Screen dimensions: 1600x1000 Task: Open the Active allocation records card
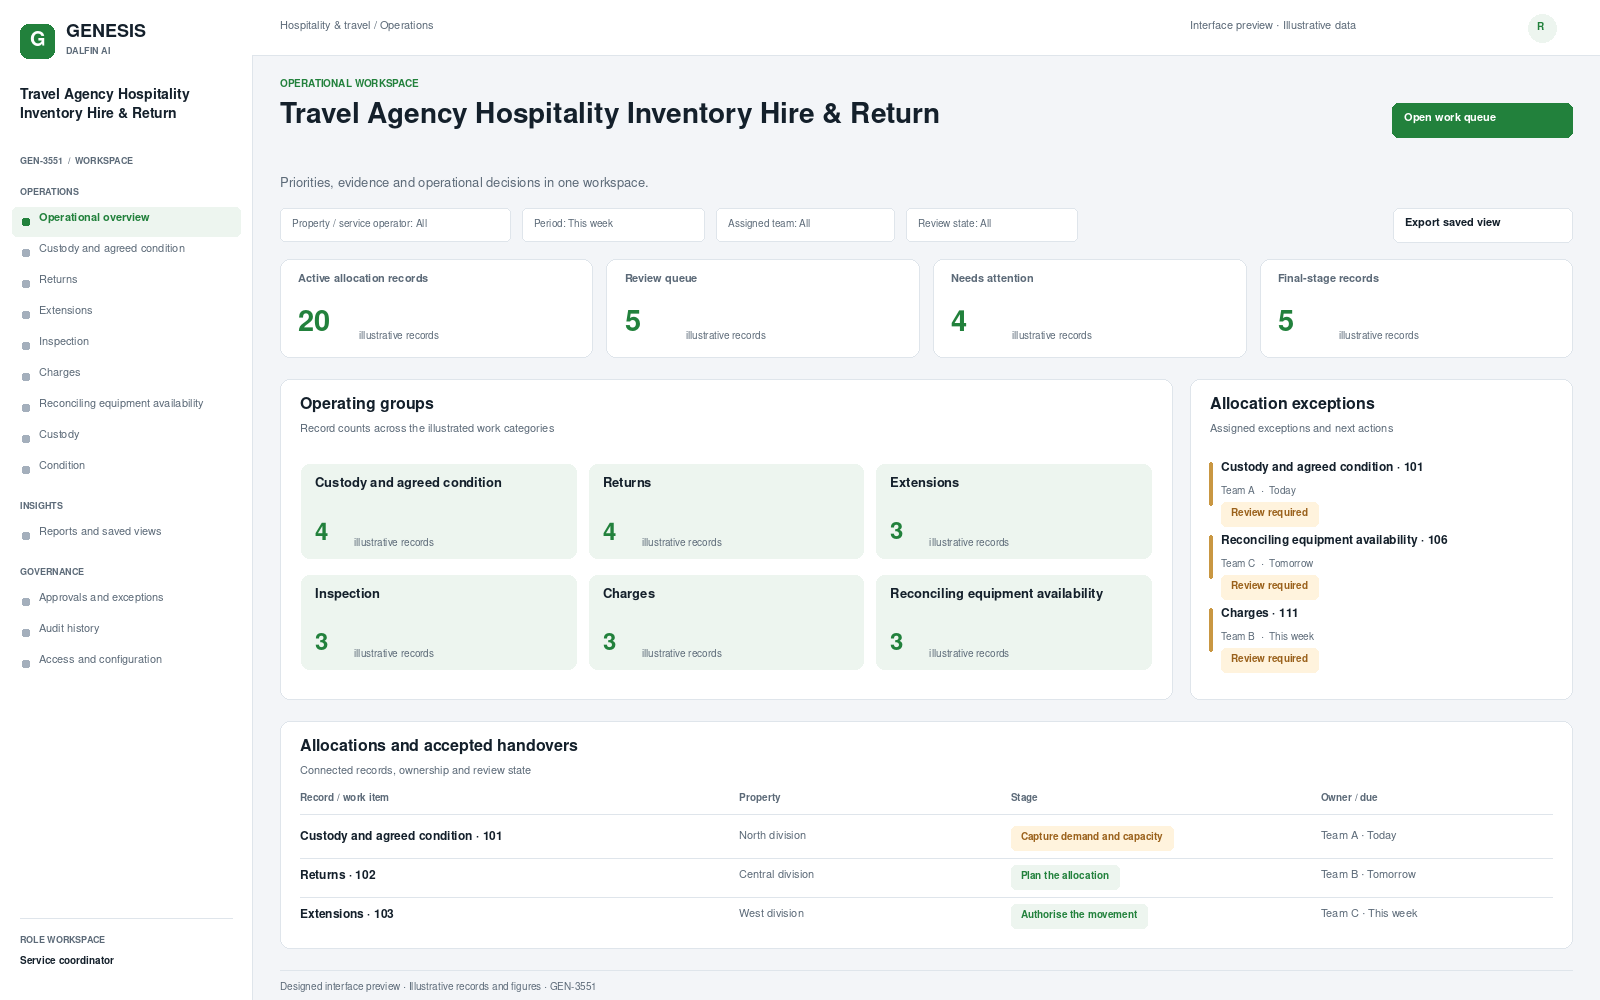[436, 309]
